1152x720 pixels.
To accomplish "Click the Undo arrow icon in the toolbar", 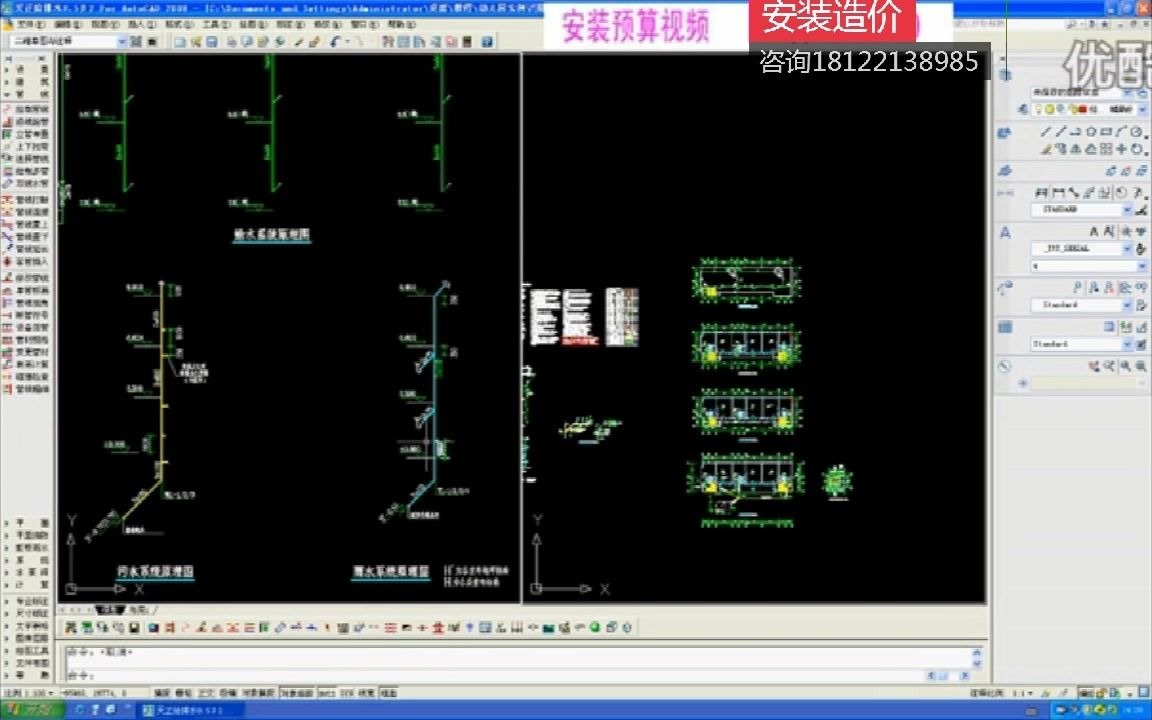I will (332, 42).
